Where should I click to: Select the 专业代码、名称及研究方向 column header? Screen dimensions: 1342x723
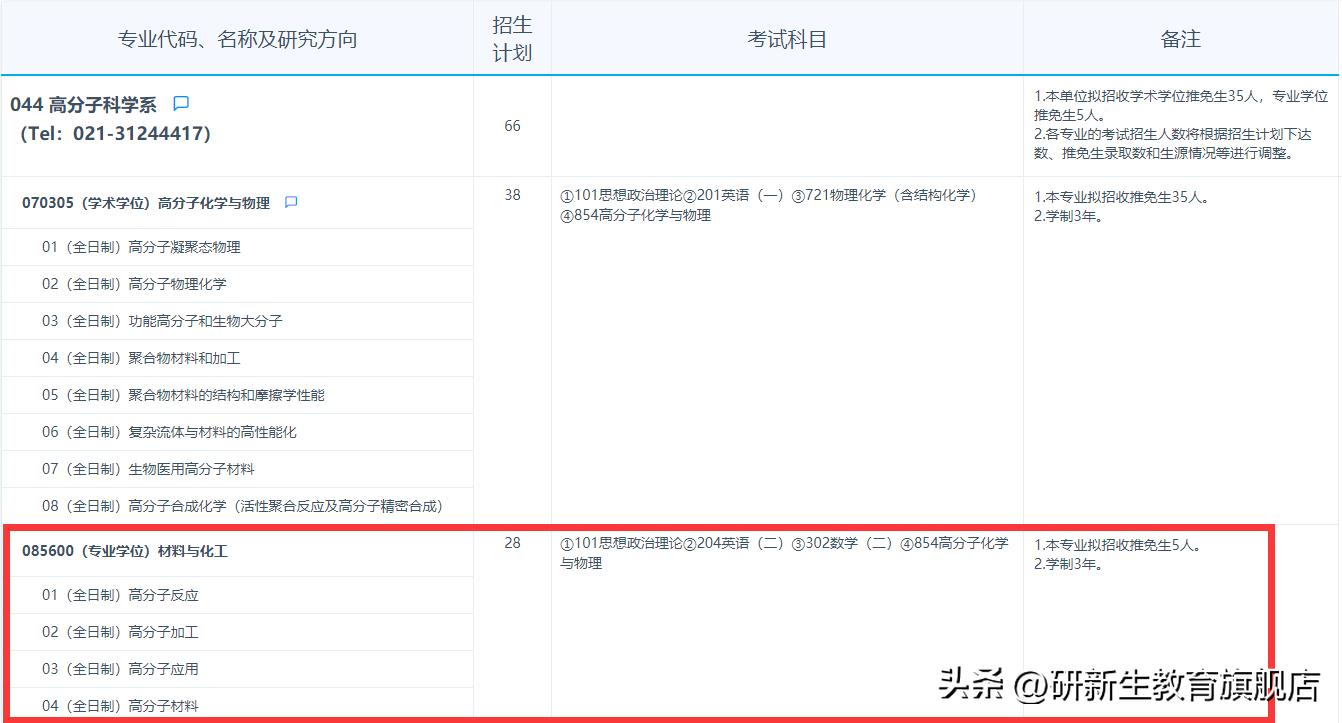pyautogui.click(x=237, y=38)
